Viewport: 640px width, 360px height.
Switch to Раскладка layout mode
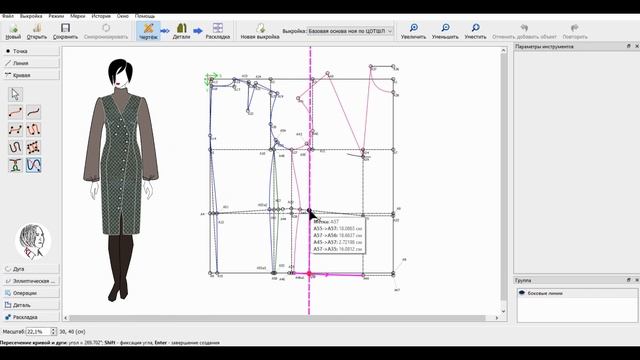[218, 31]
